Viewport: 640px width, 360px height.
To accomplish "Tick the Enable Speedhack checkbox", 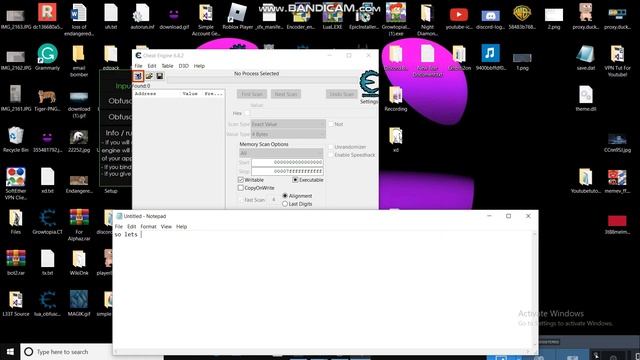I will (x=331, y=155).
